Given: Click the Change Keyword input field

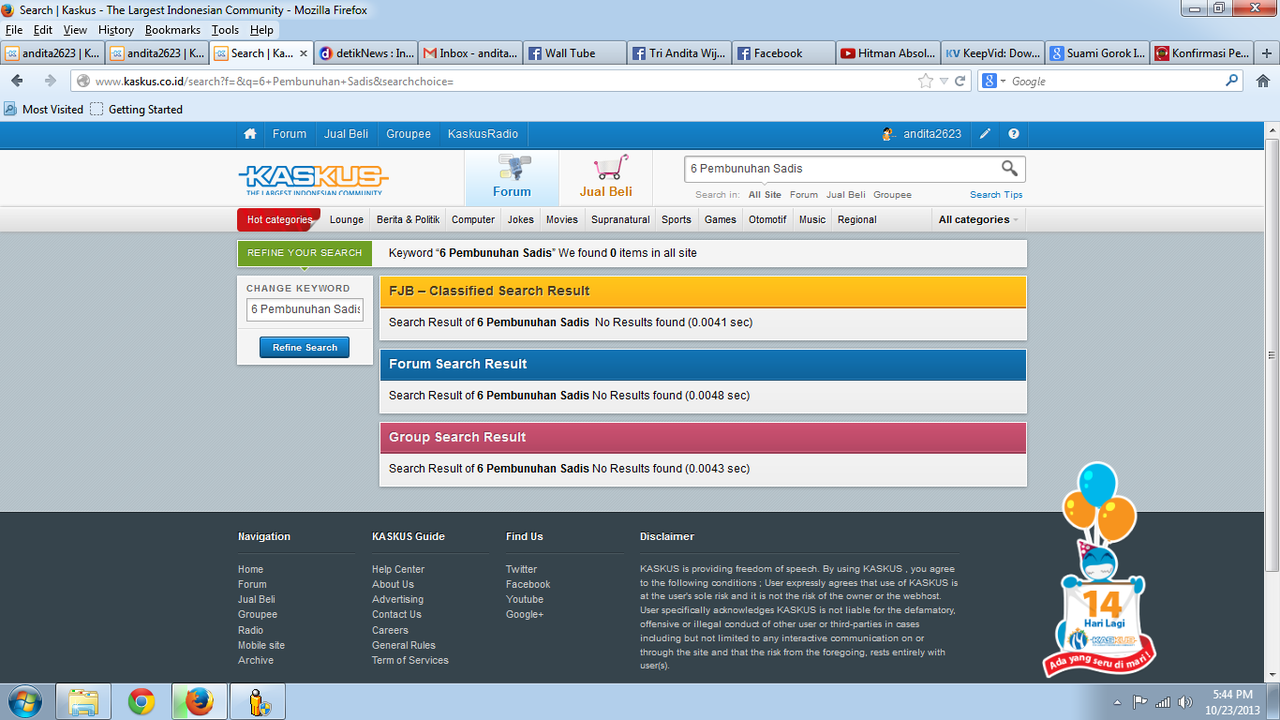Looking at the screenshot, I should coord(305,309).
